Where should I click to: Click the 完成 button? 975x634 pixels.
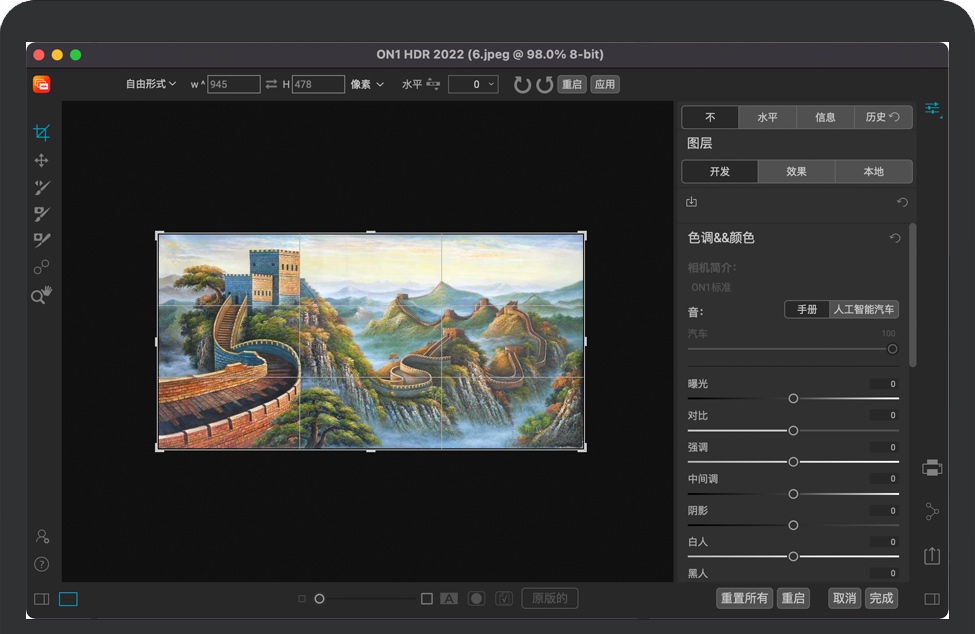point(881,598)
